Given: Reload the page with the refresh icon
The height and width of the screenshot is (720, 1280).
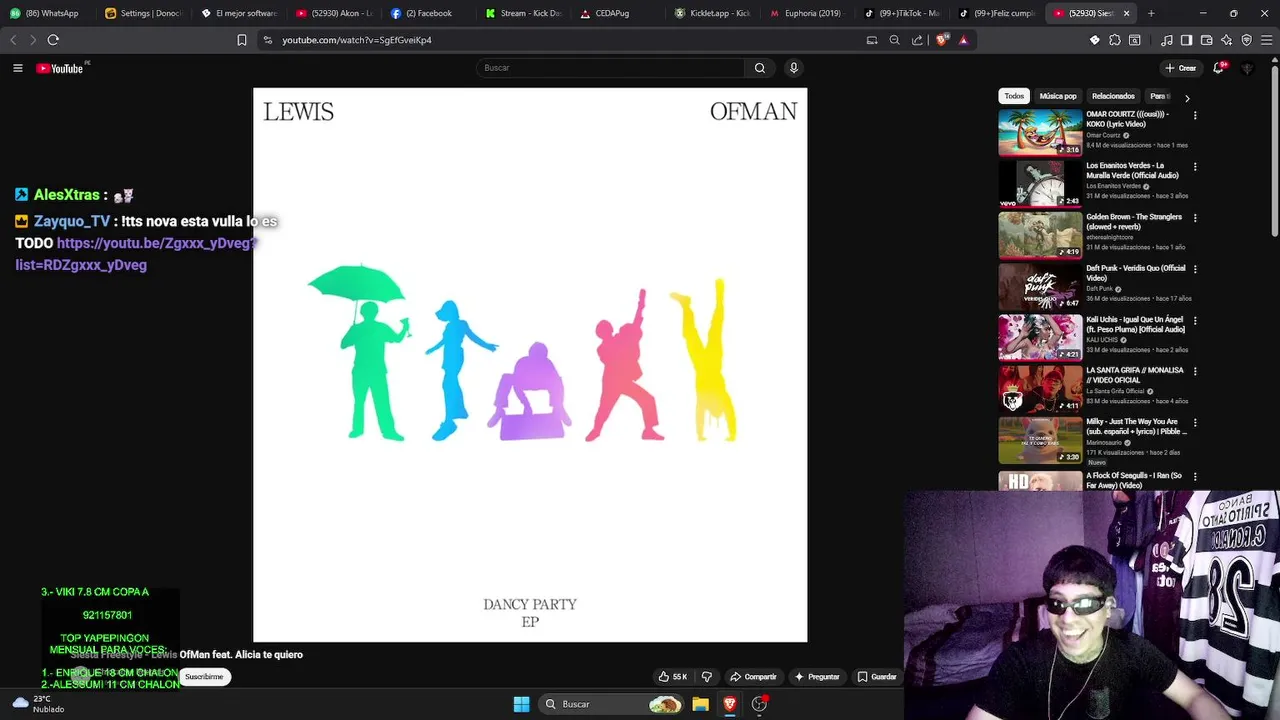Looking at the screenshot, I should click(53, 40).
